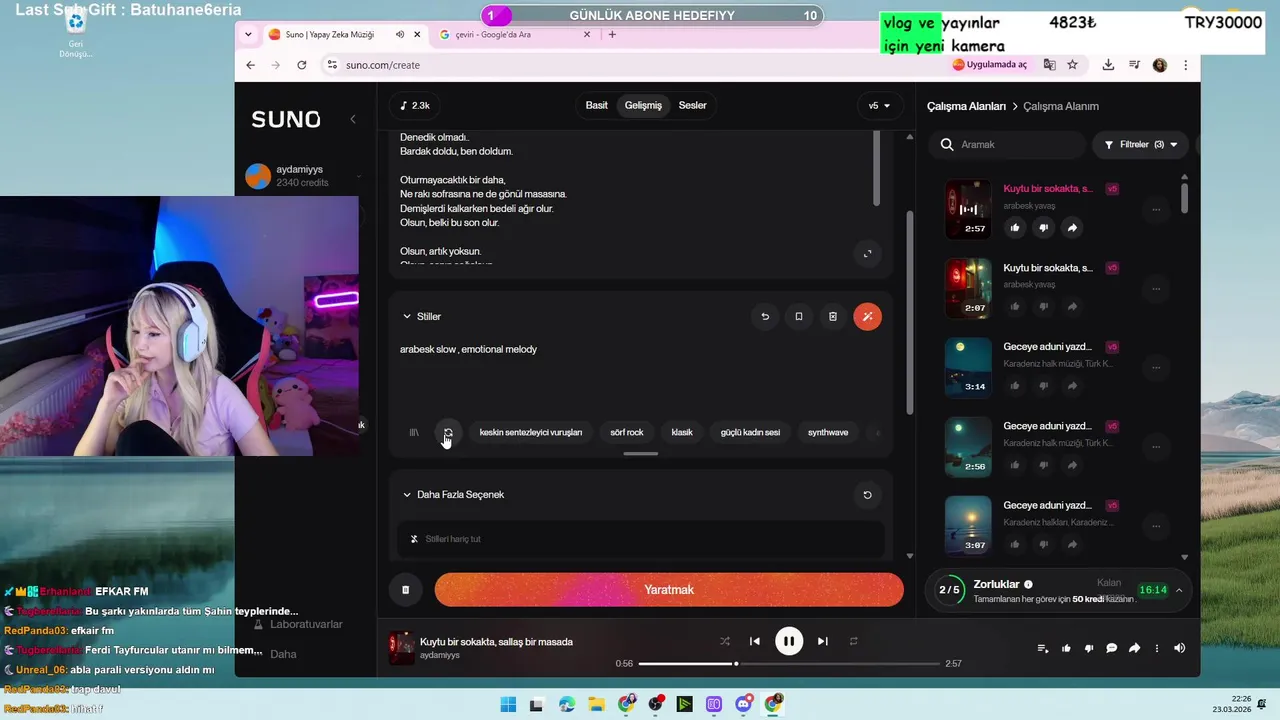The height and width of the screenshot is (720, 1280).
Task: Like the 2:56 Geceye aduni yazd track
Action: (1015, 465)
